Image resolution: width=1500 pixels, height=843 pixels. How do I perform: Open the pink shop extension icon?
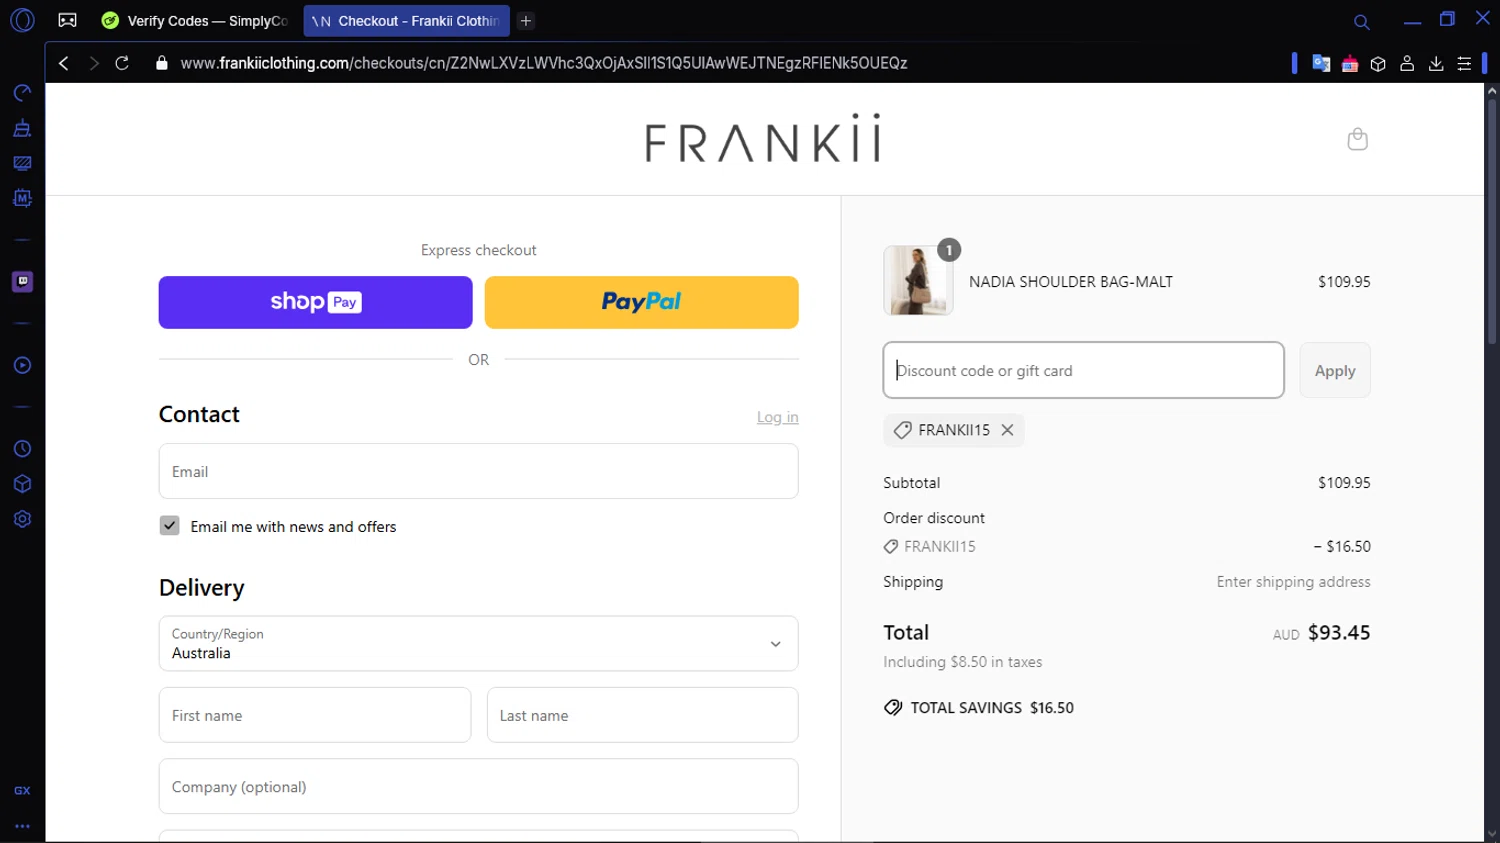click(1350, 63)
